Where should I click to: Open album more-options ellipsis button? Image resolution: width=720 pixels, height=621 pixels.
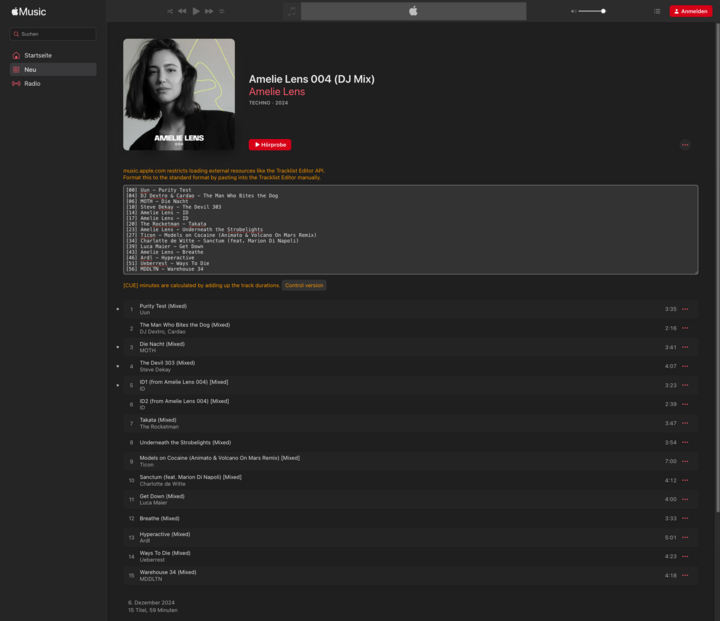[685, 145]
